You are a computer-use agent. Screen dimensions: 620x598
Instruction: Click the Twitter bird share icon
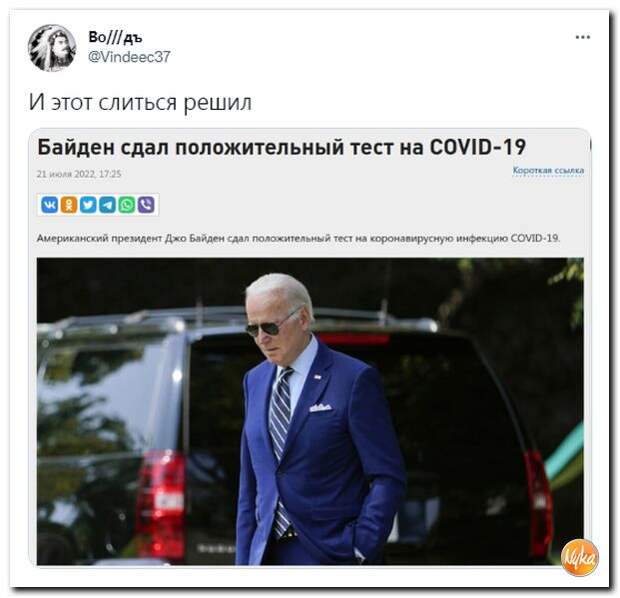point(88,205)
